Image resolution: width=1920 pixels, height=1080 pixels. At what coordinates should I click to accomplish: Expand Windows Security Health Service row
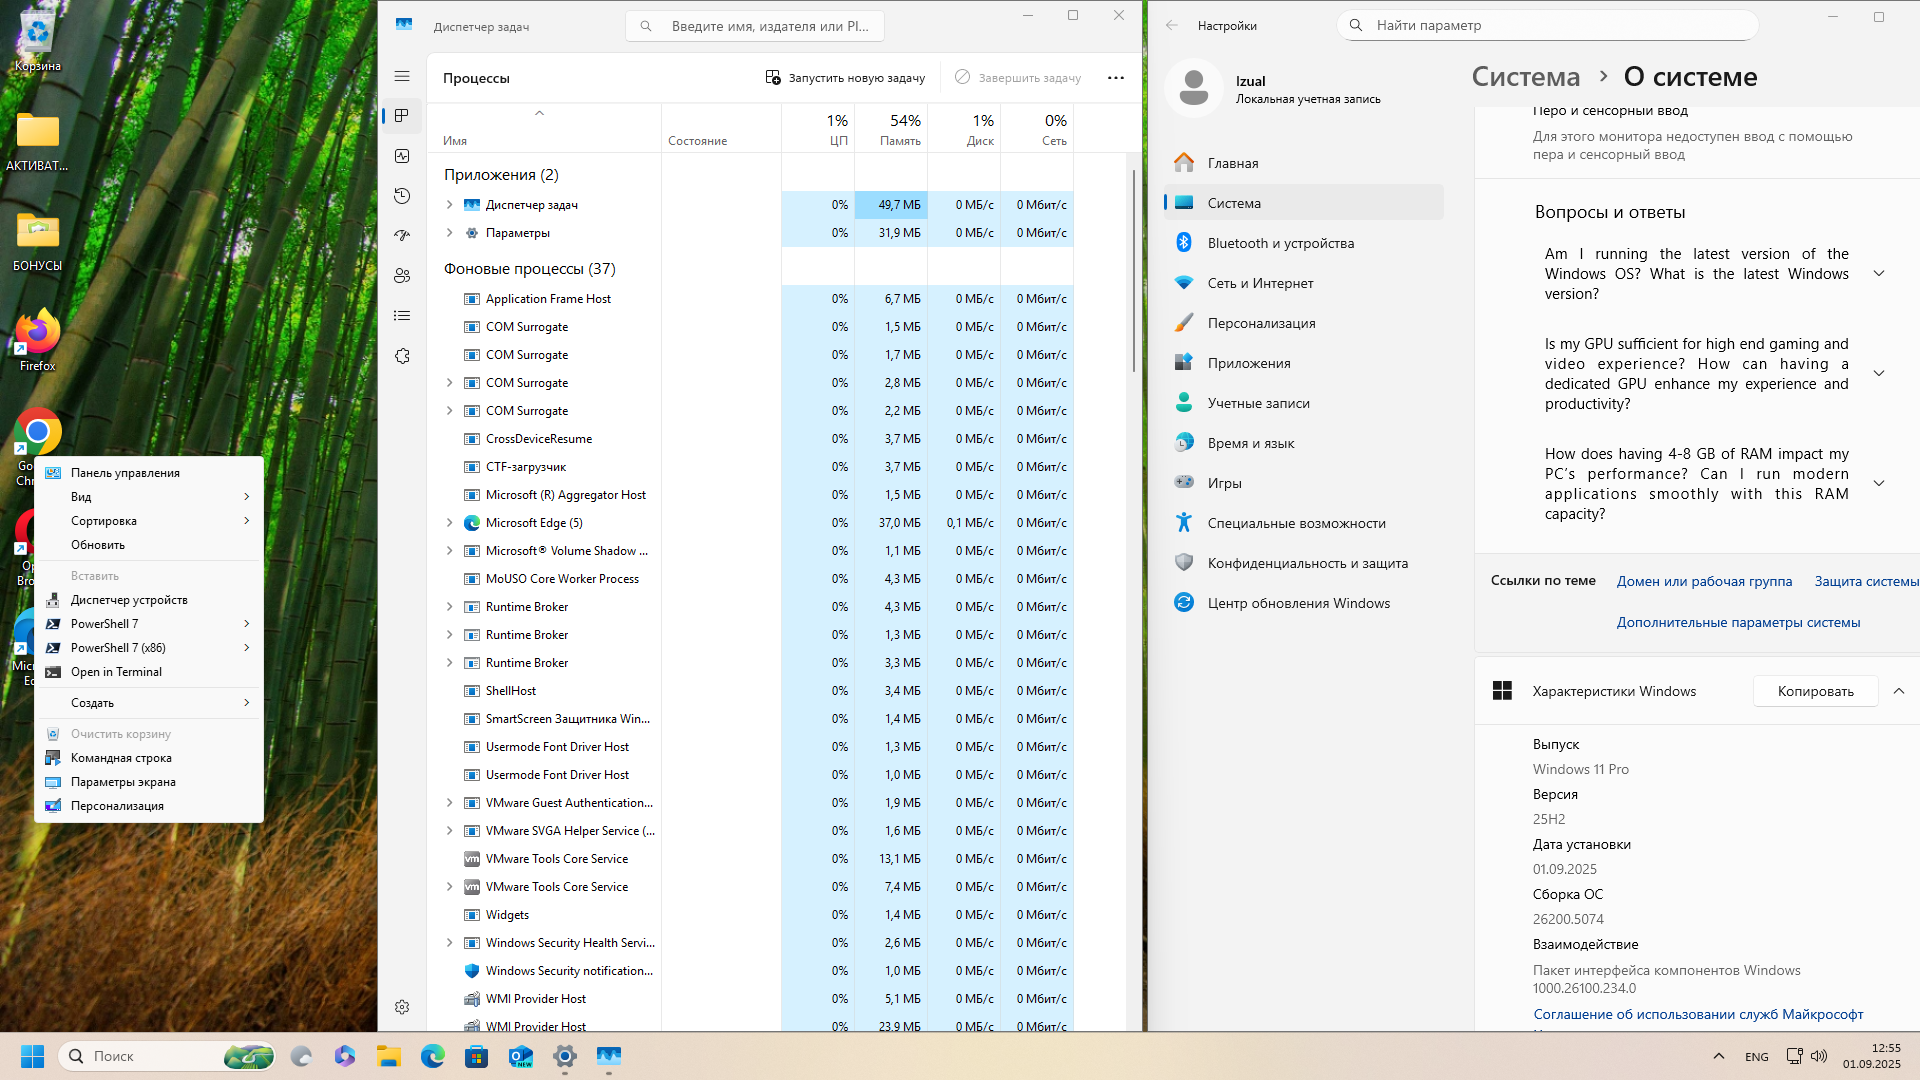pos(449,943)
